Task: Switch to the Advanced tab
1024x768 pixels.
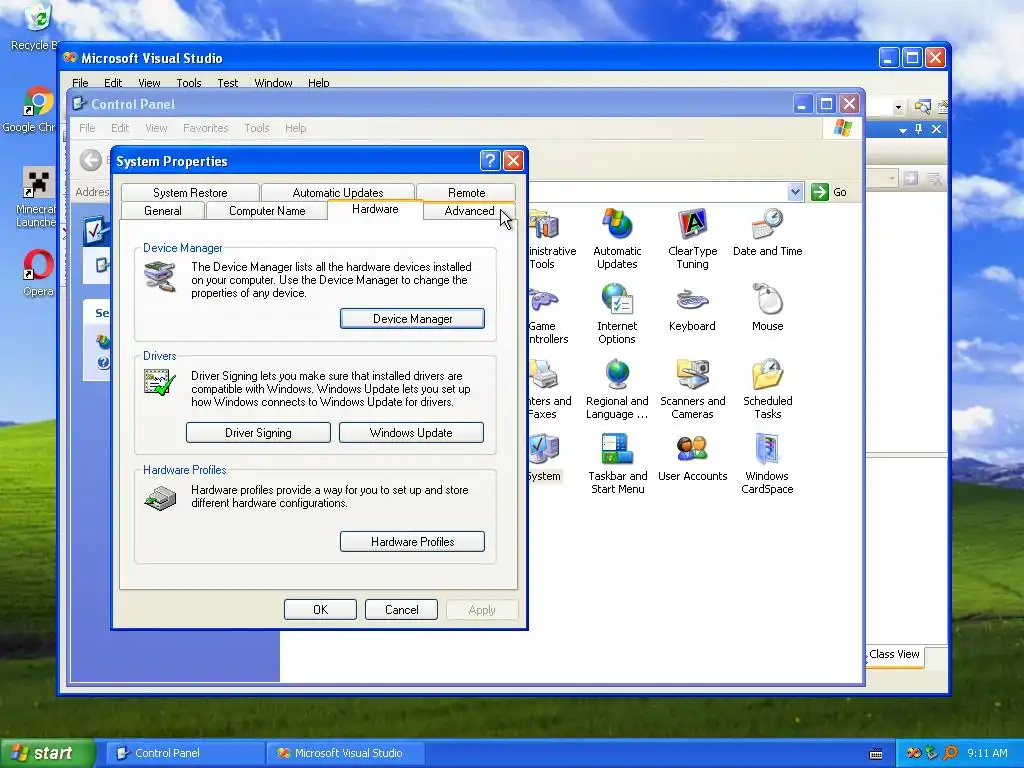Action: [469, 211]
